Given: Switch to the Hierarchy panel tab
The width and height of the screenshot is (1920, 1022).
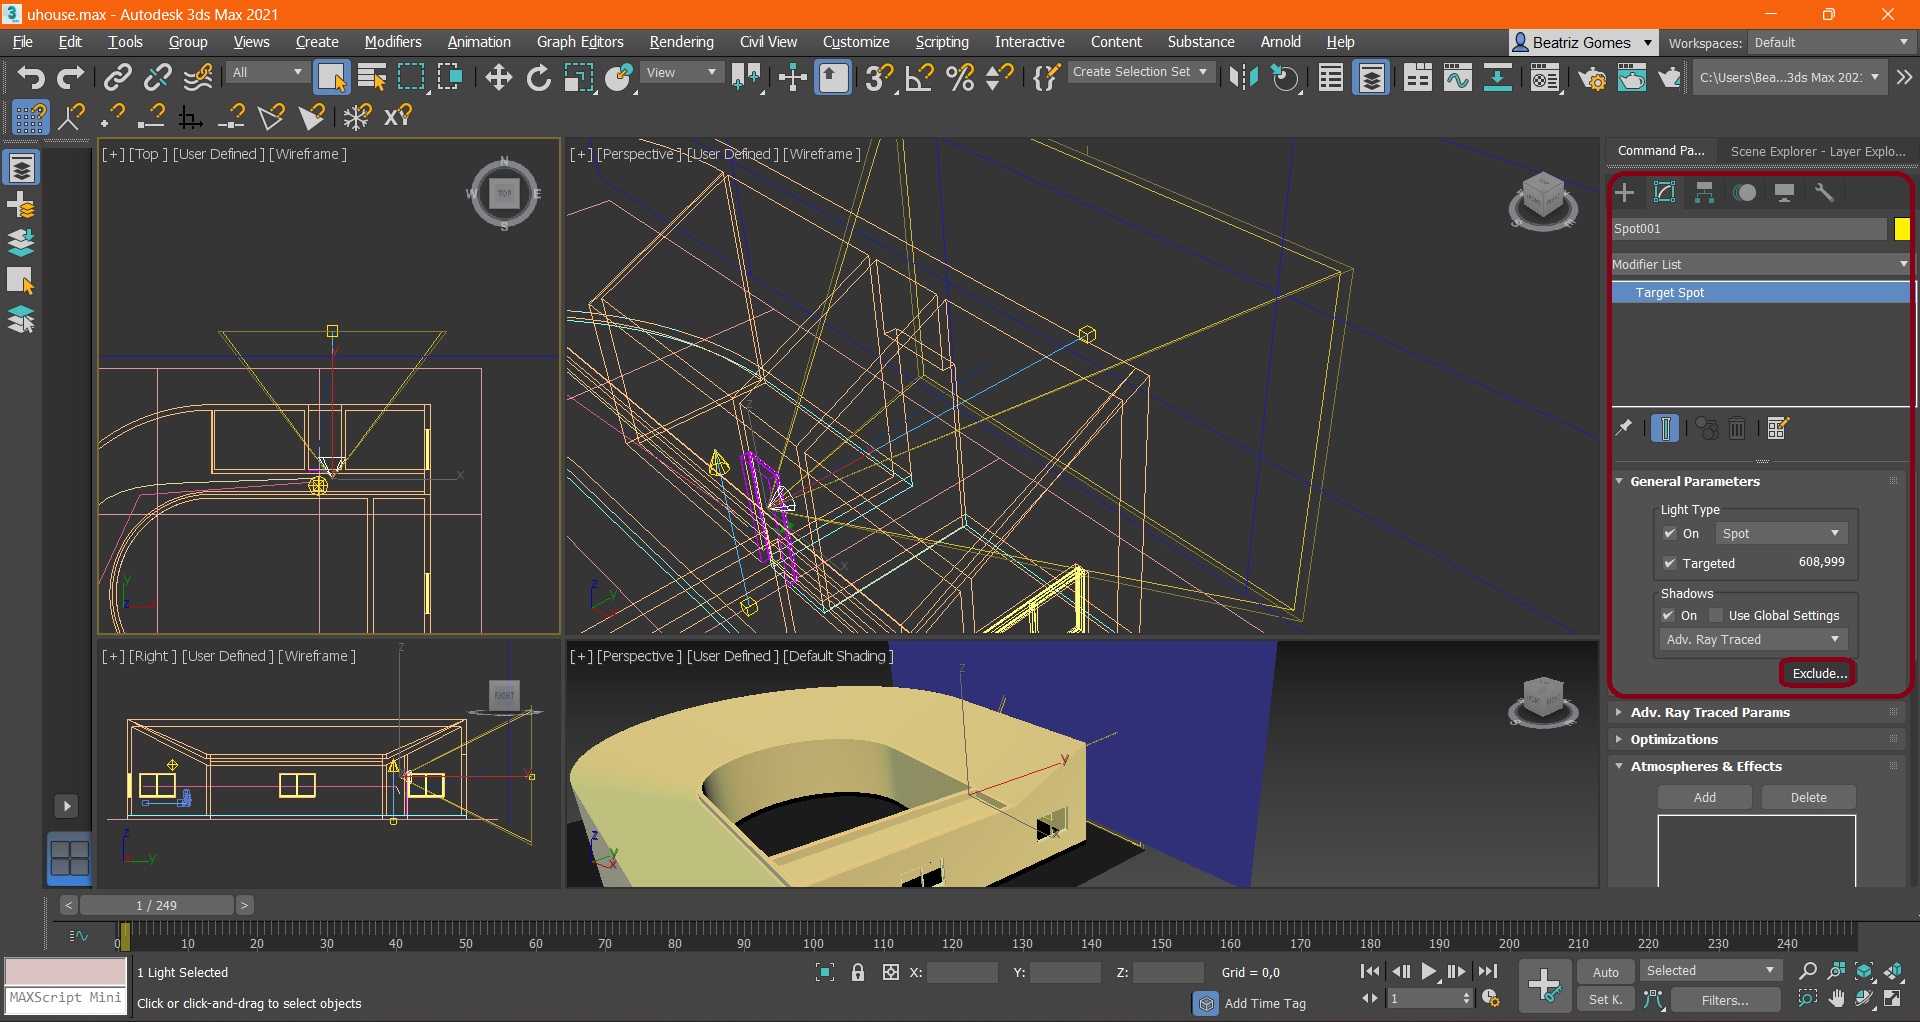Looking at the screenshot, I should pos(1705,192).
